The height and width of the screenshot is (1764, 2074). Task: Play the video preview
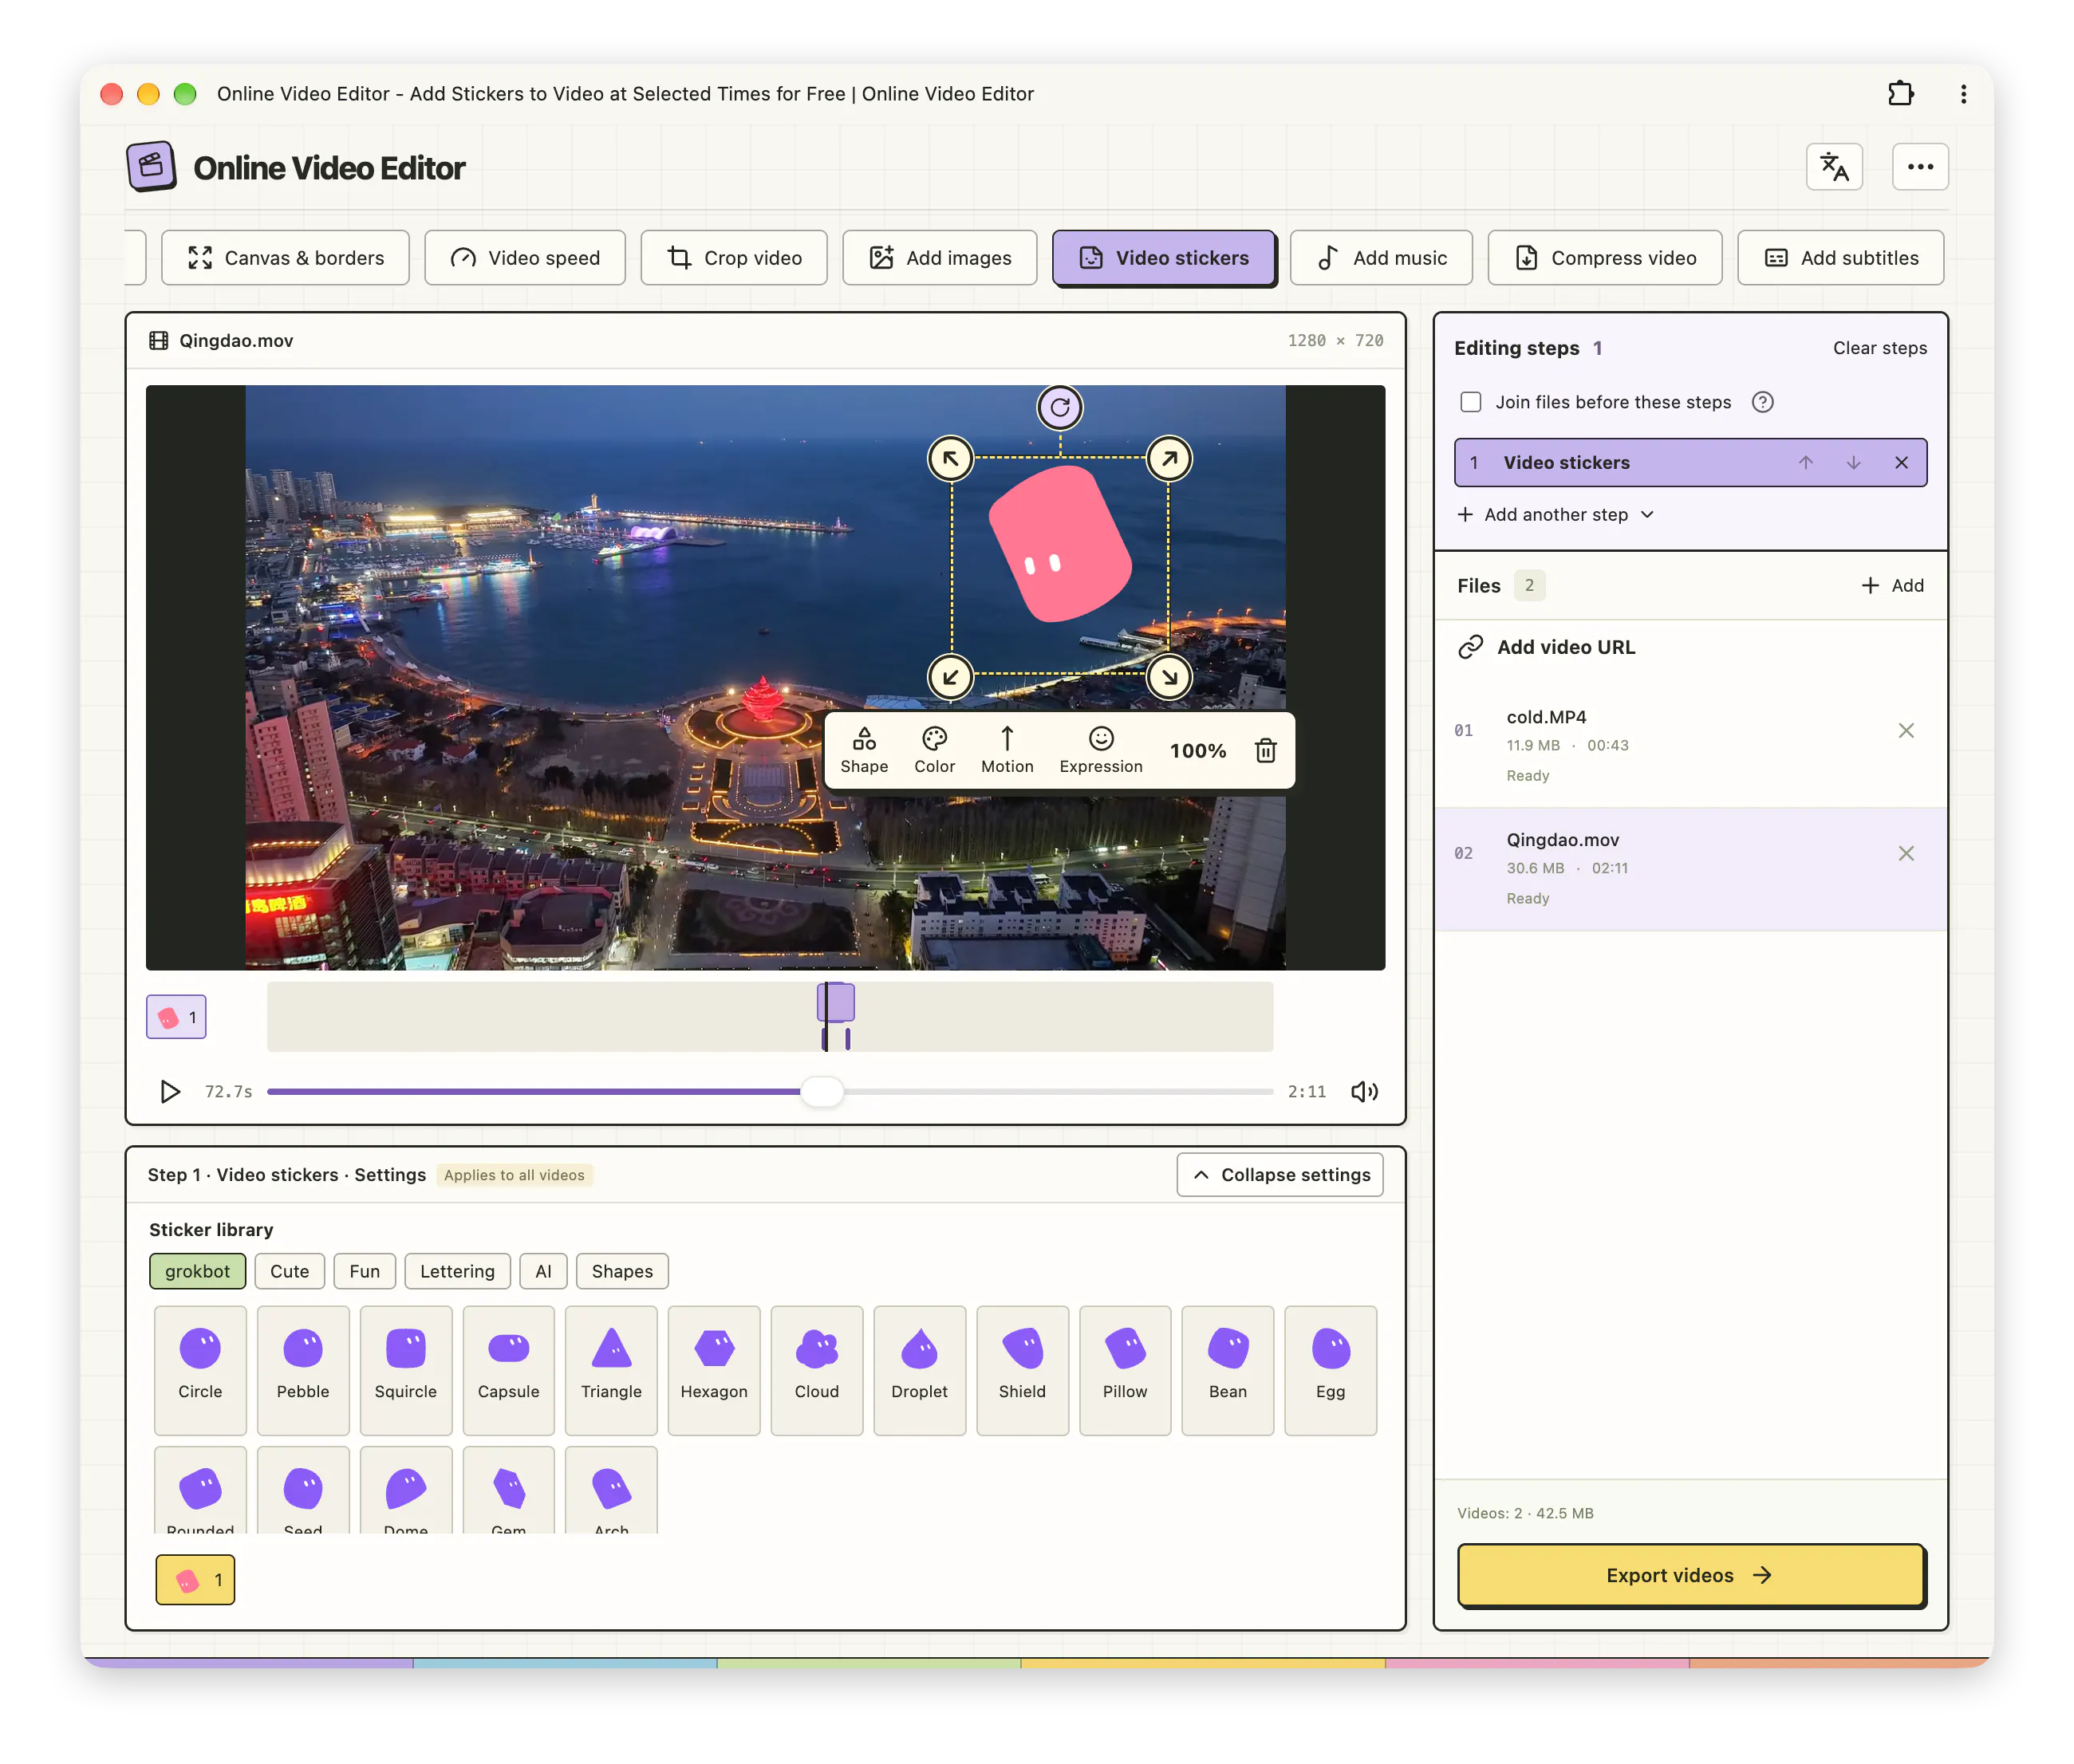[x=170, y=1091]
